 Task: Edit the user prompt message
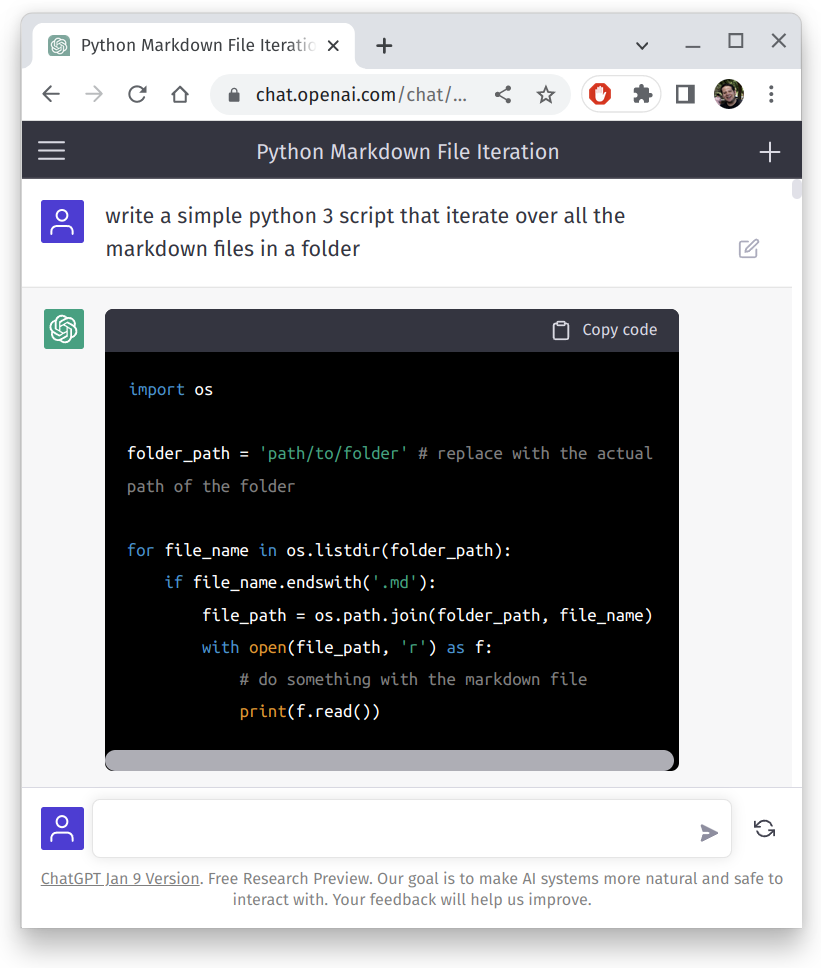click(x=748, y=249)
